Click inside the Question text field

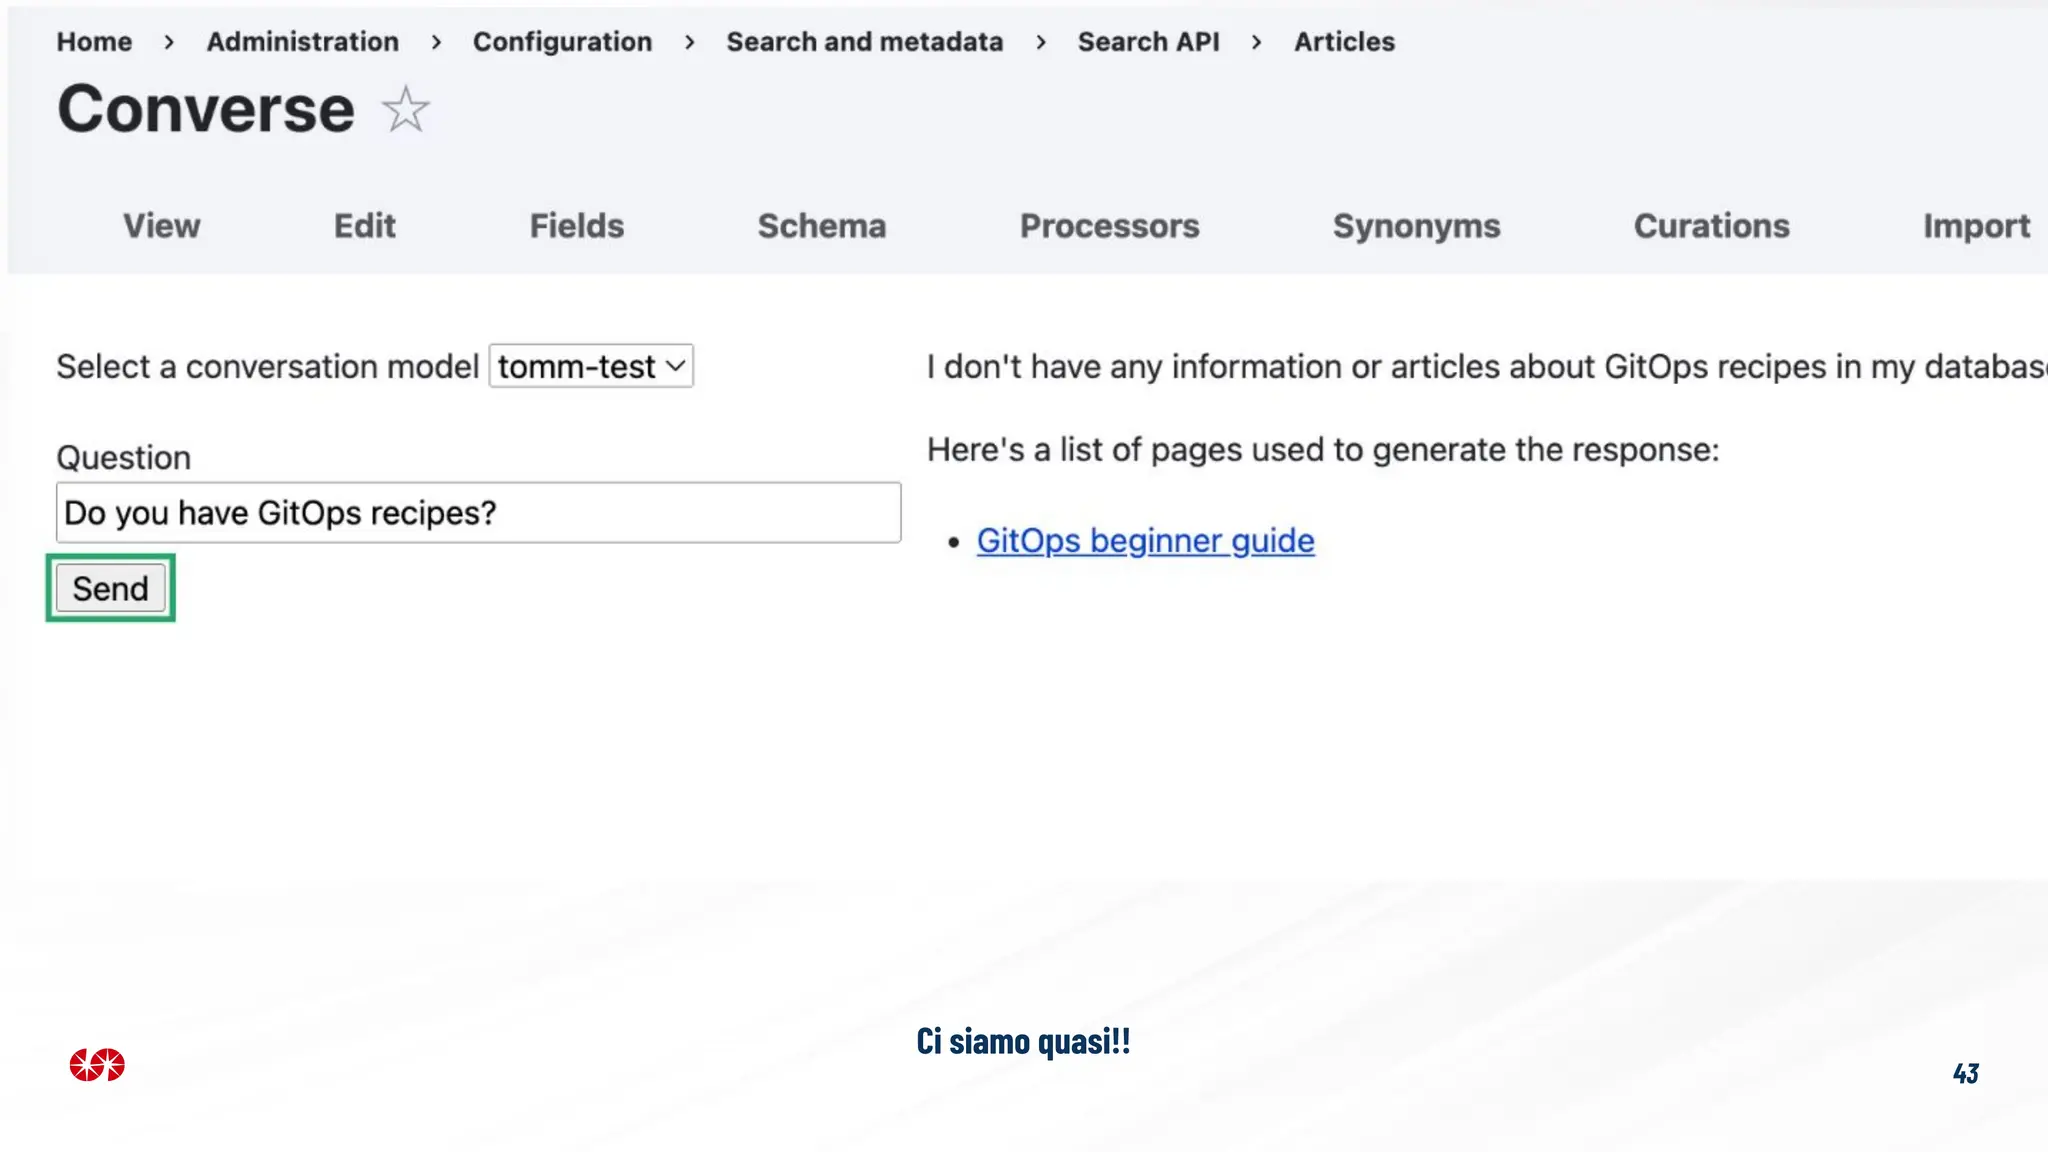pyautogui.click(x=478, y=513)
